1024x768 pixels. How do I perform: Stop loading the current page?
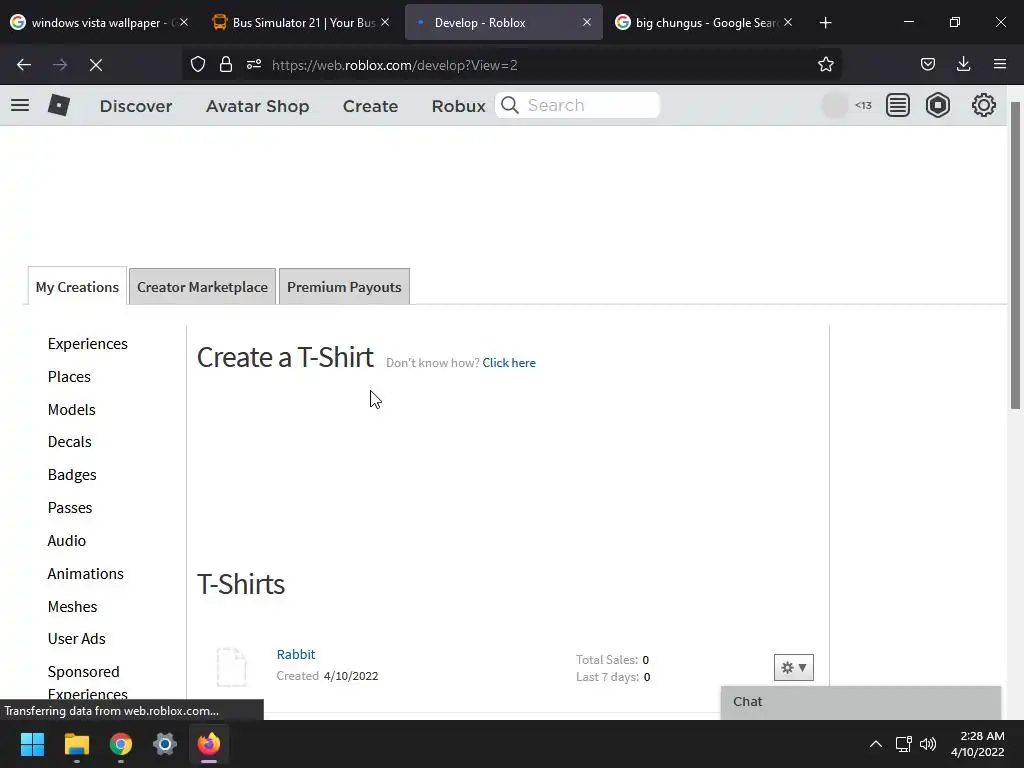coord(96,65)
